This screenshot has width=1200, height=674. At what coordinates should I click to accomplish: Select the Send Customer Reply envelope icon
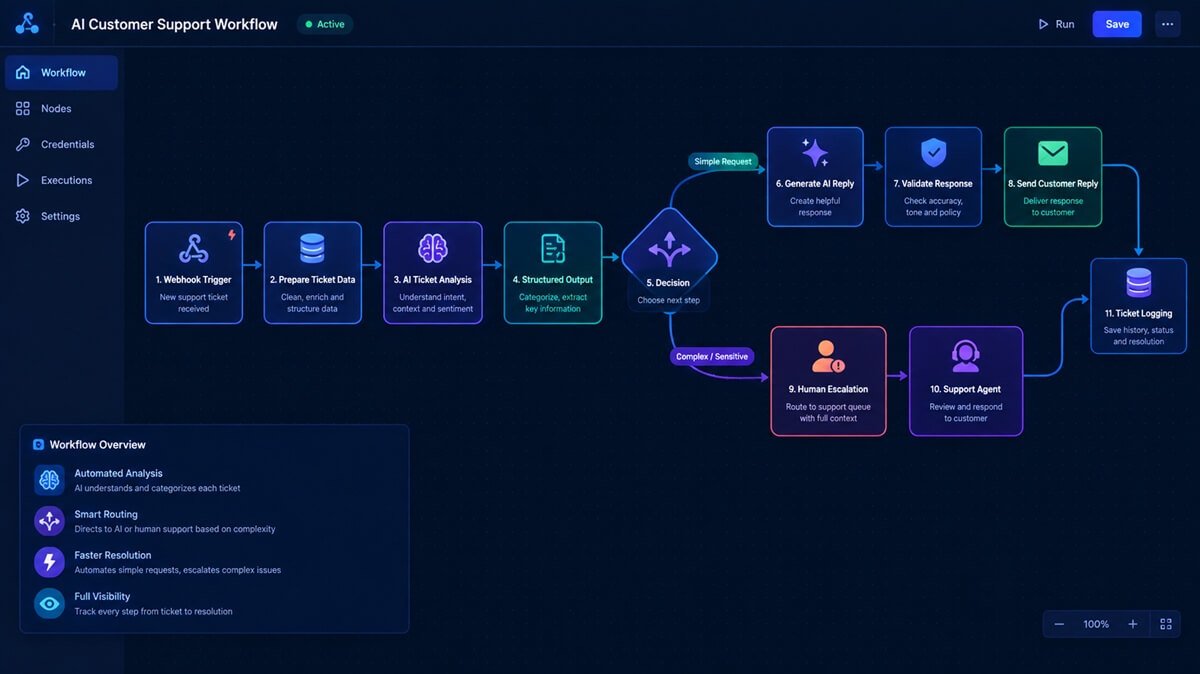[1053, 153]
